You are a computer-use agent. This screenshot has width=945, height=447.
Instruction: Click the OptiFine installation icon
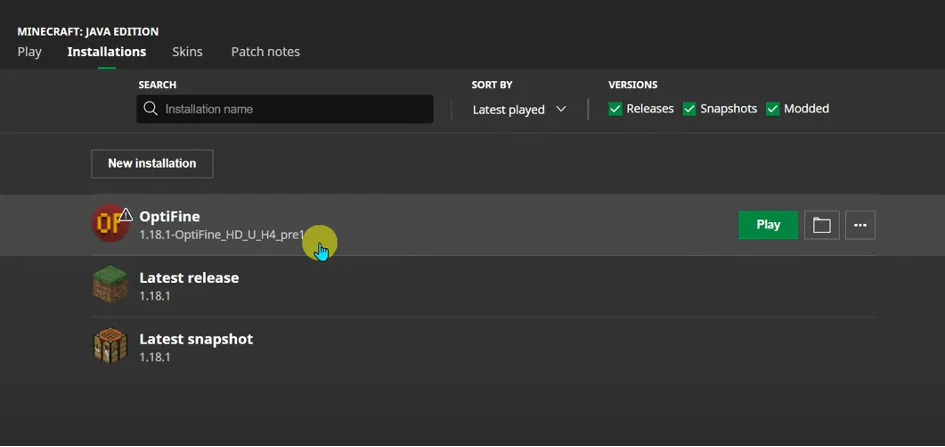point(109,224)
